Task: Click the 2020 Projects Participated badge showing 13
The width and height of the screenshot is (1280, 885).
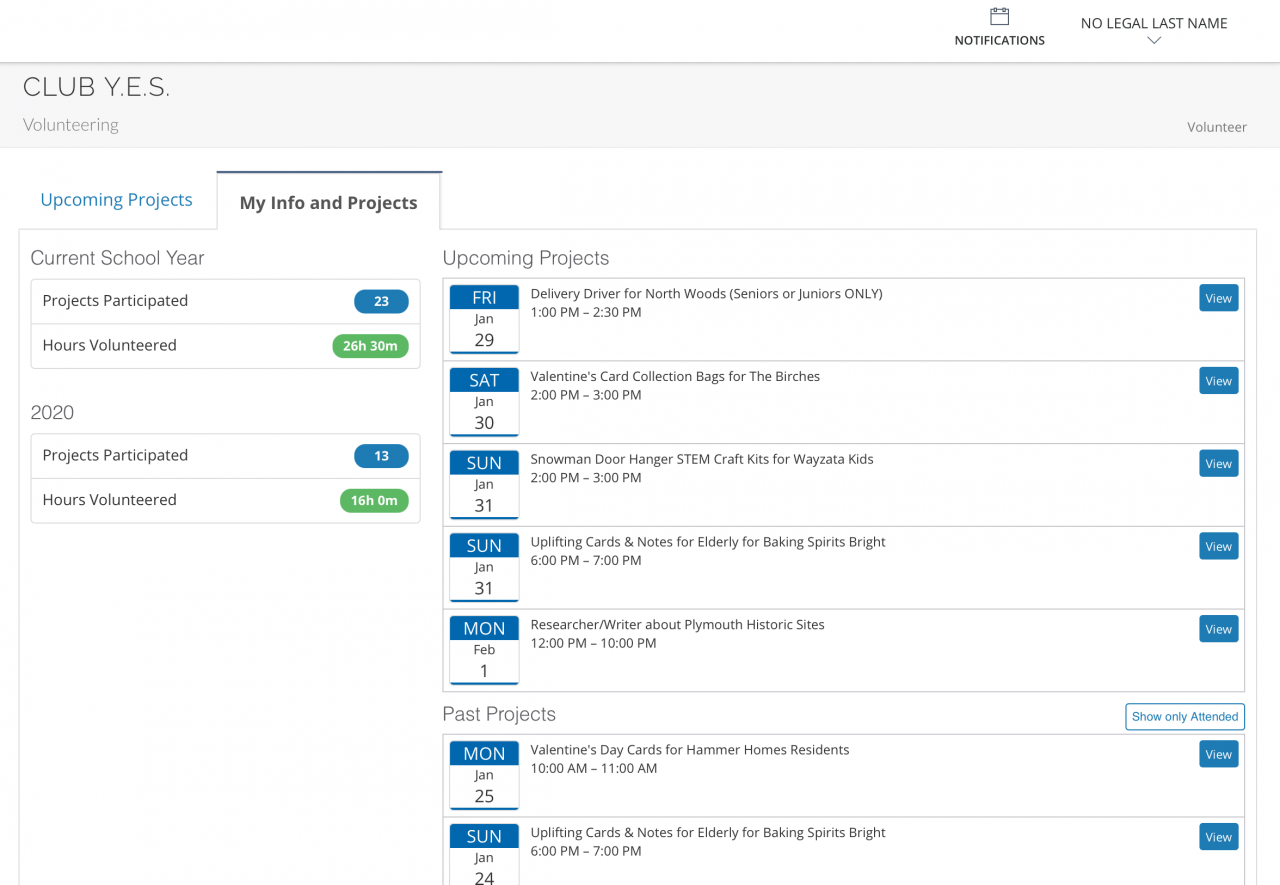Action: (381, 456)
